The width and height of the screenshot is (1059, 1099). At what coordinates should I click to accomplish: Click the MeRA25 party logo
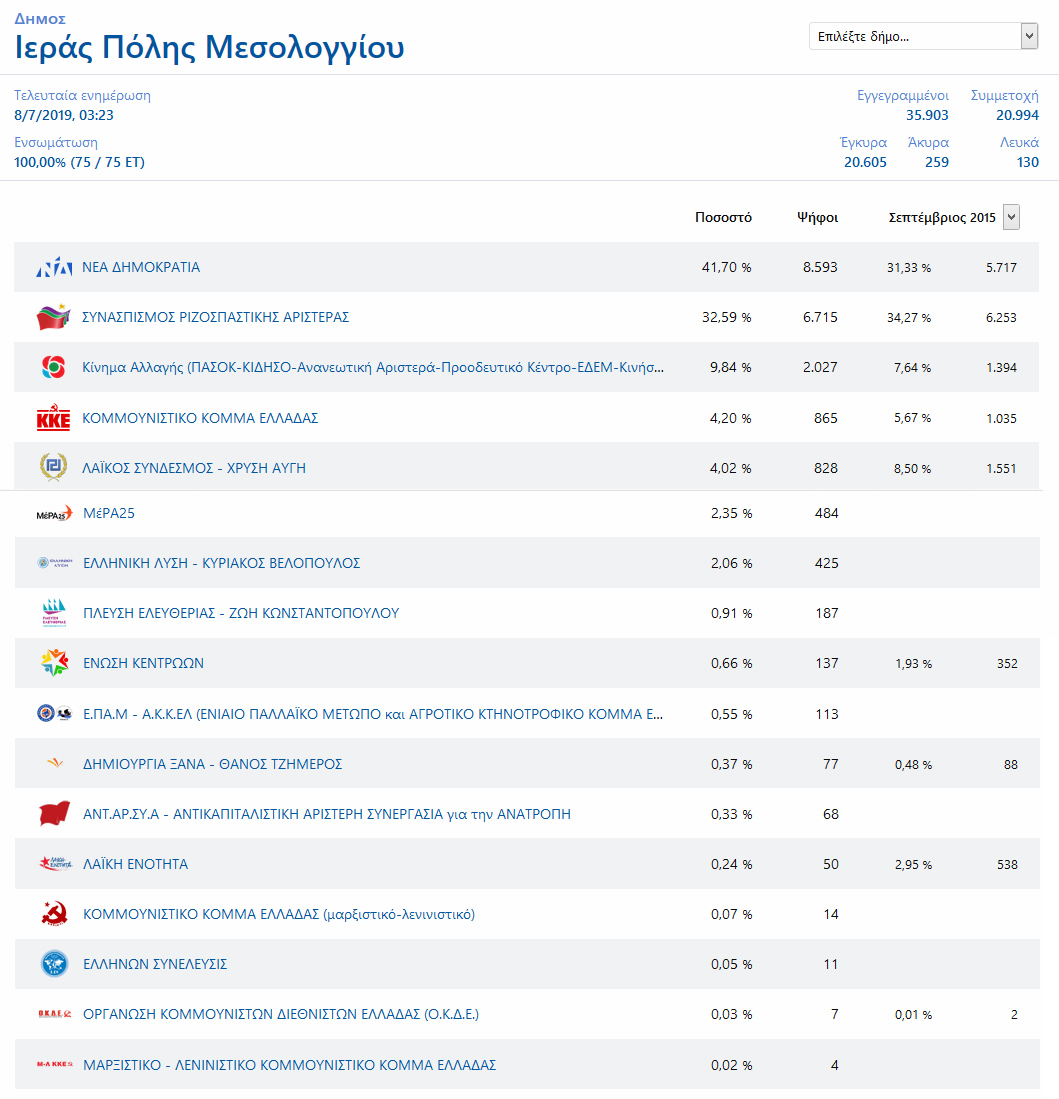click(x=54, y=514)
